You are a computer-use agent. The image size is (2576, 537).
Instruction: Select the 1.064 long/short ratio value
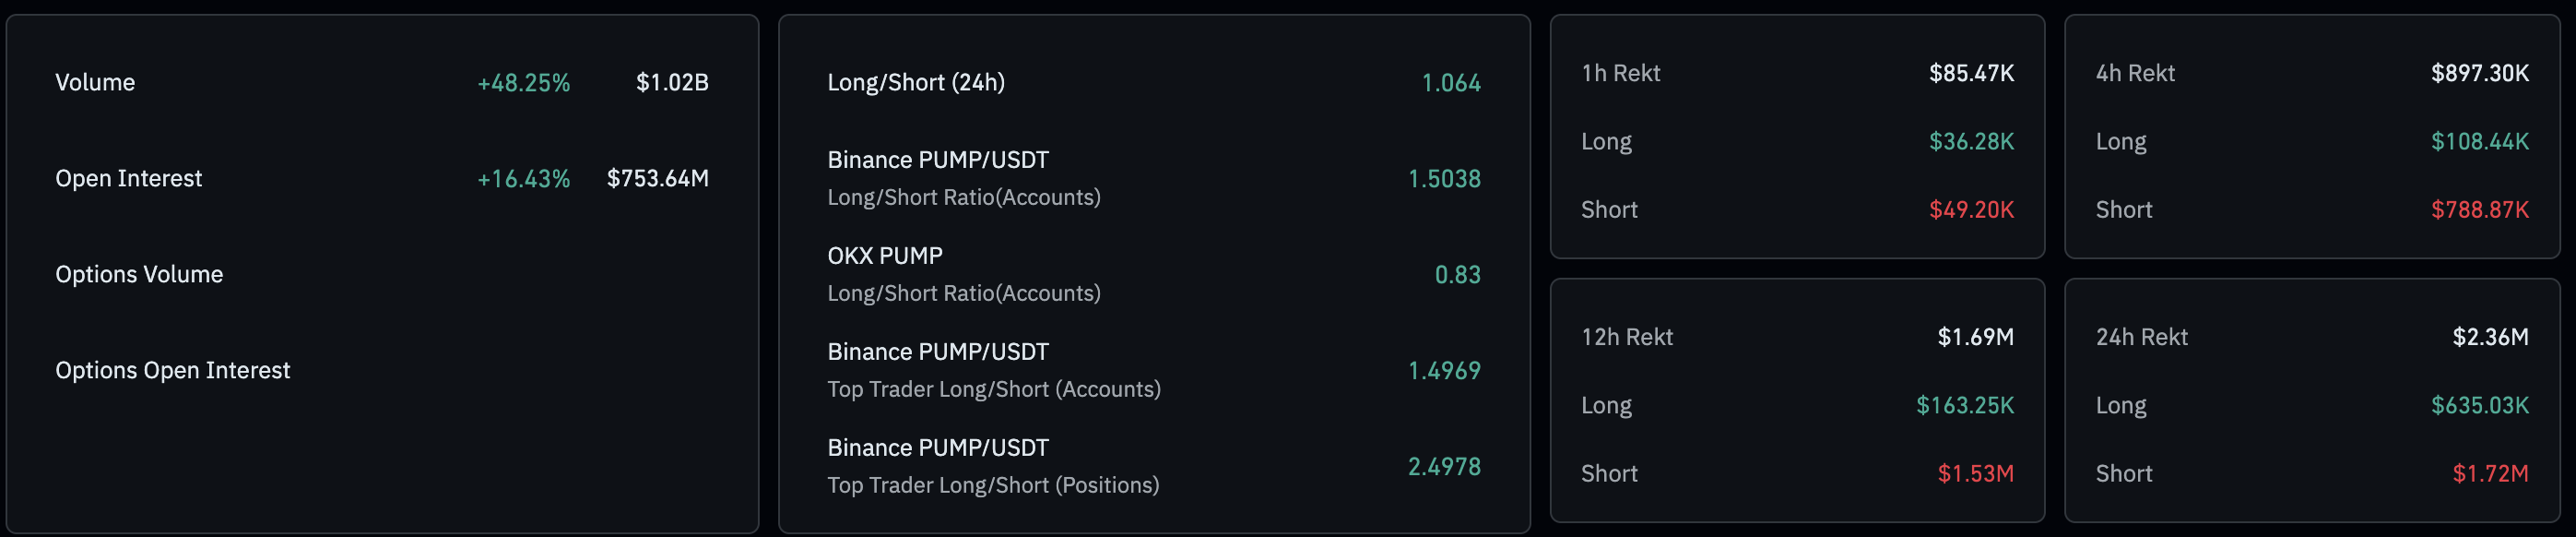click(x=1450, y=82)
